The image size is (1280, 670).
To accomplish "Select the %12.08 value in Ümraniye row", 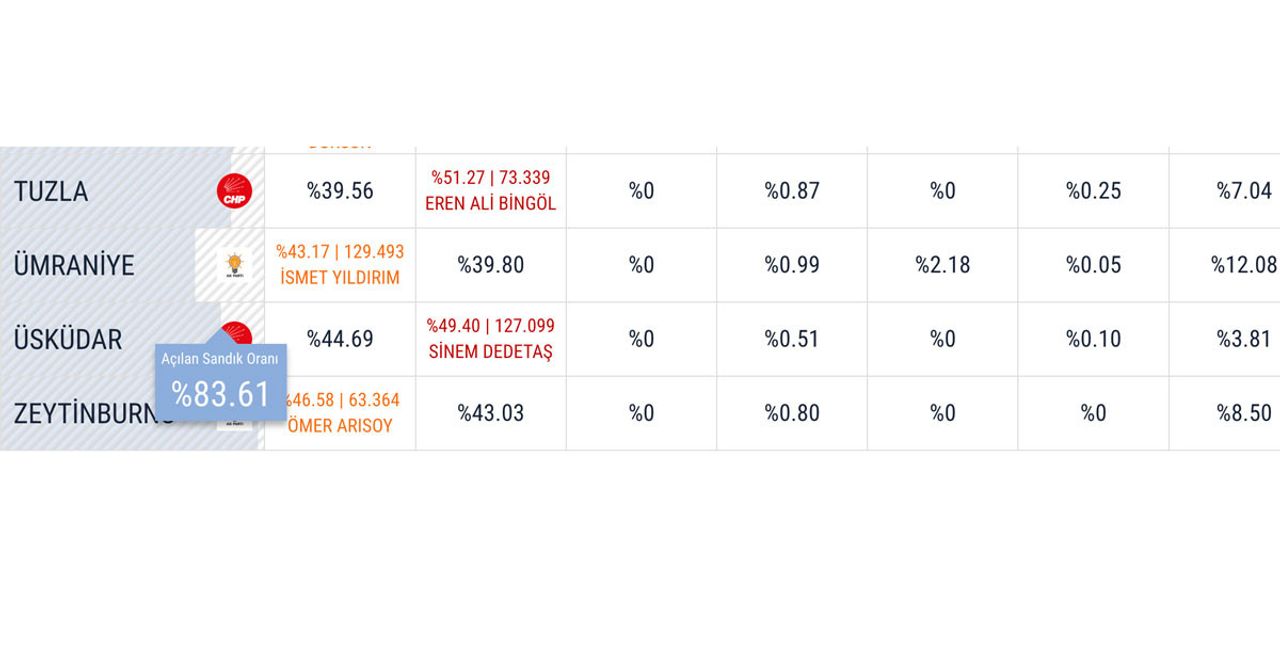I will pos(1244,265).
